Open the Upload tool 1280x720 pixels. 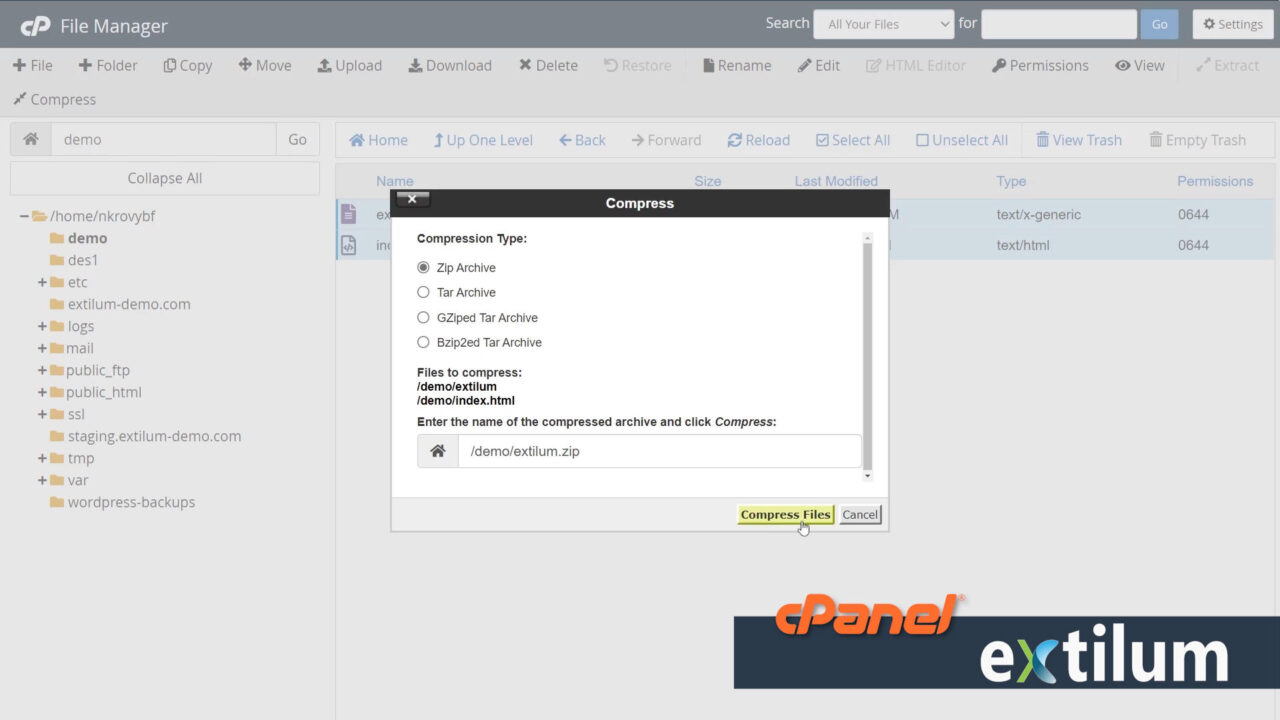pyautogui.click(x=349, y=65)
